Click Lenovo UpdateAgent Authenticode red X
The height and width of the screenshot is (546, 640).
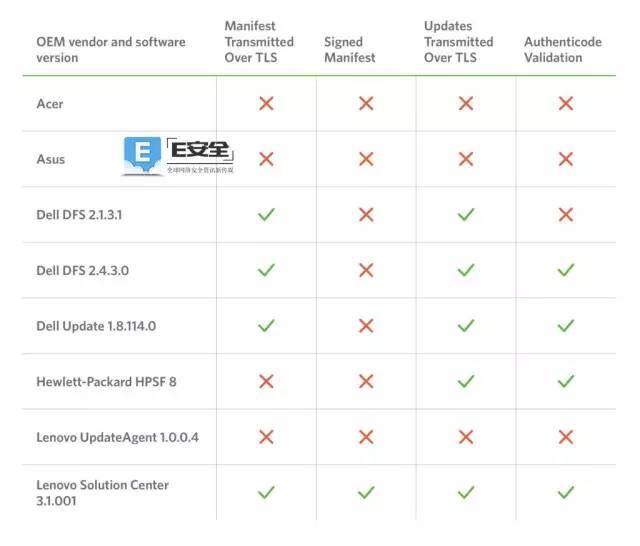[566, 437]
